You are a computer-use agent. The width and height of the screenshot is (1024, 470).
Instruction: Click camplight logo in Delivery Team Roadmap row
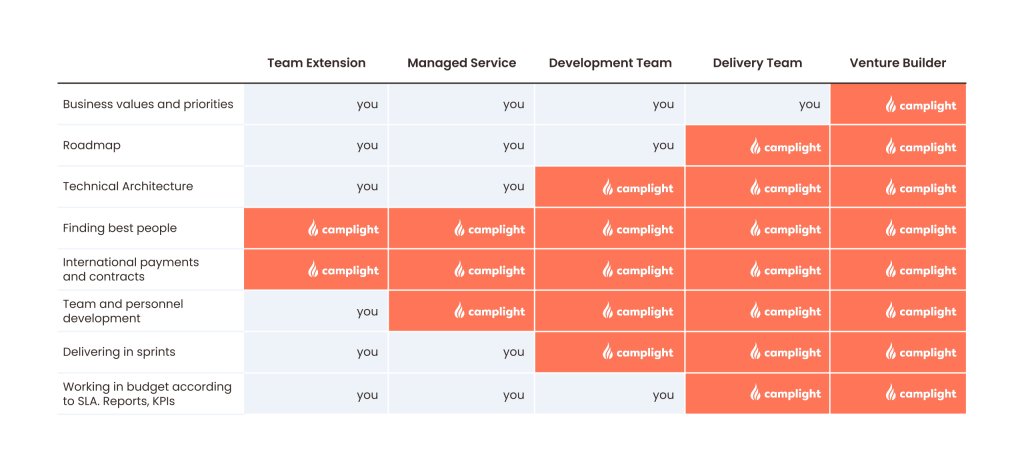pyautogui.click(x=785, y=147)
